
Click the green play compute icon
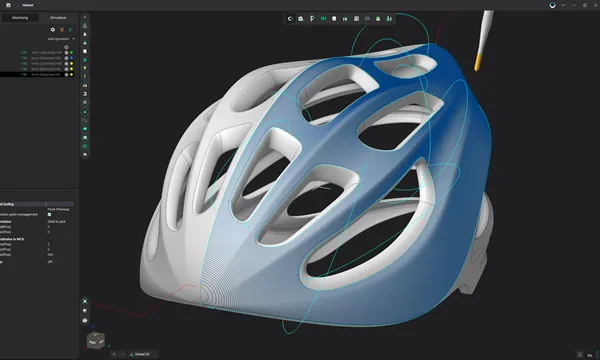(71, 29)
